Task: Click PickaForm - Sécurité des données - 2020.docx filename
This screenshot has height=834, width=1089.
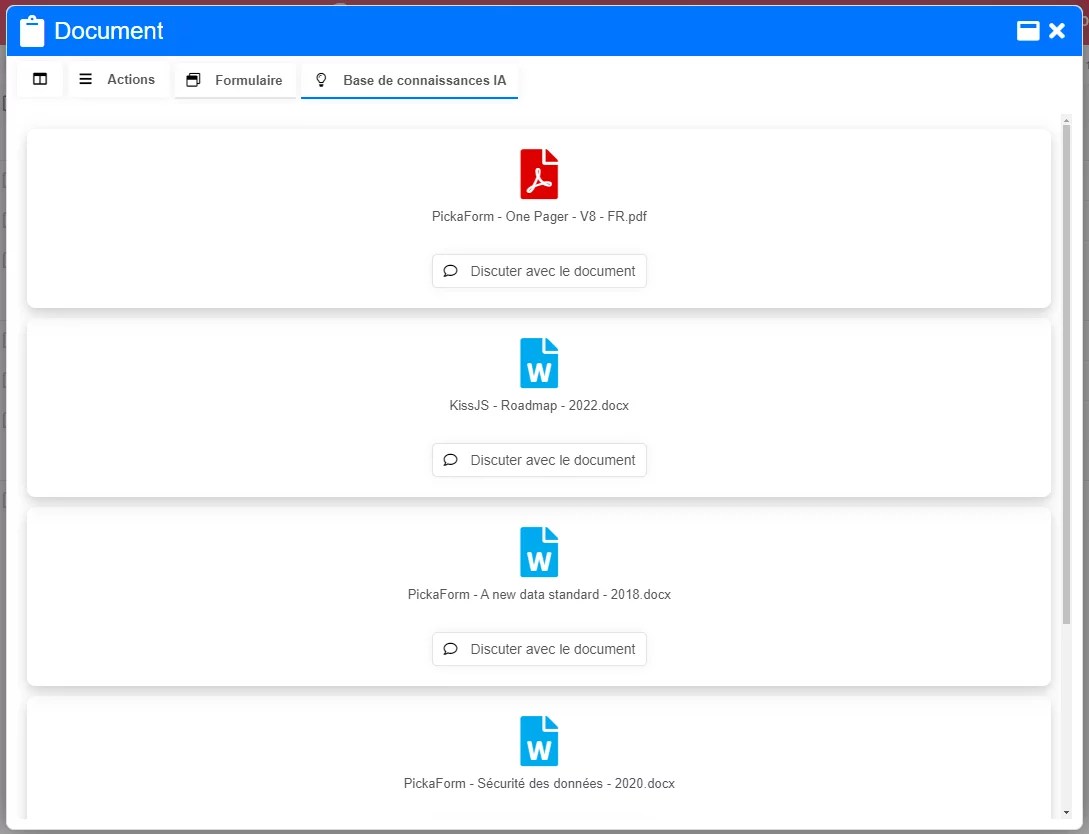Action: pos(539,784)
